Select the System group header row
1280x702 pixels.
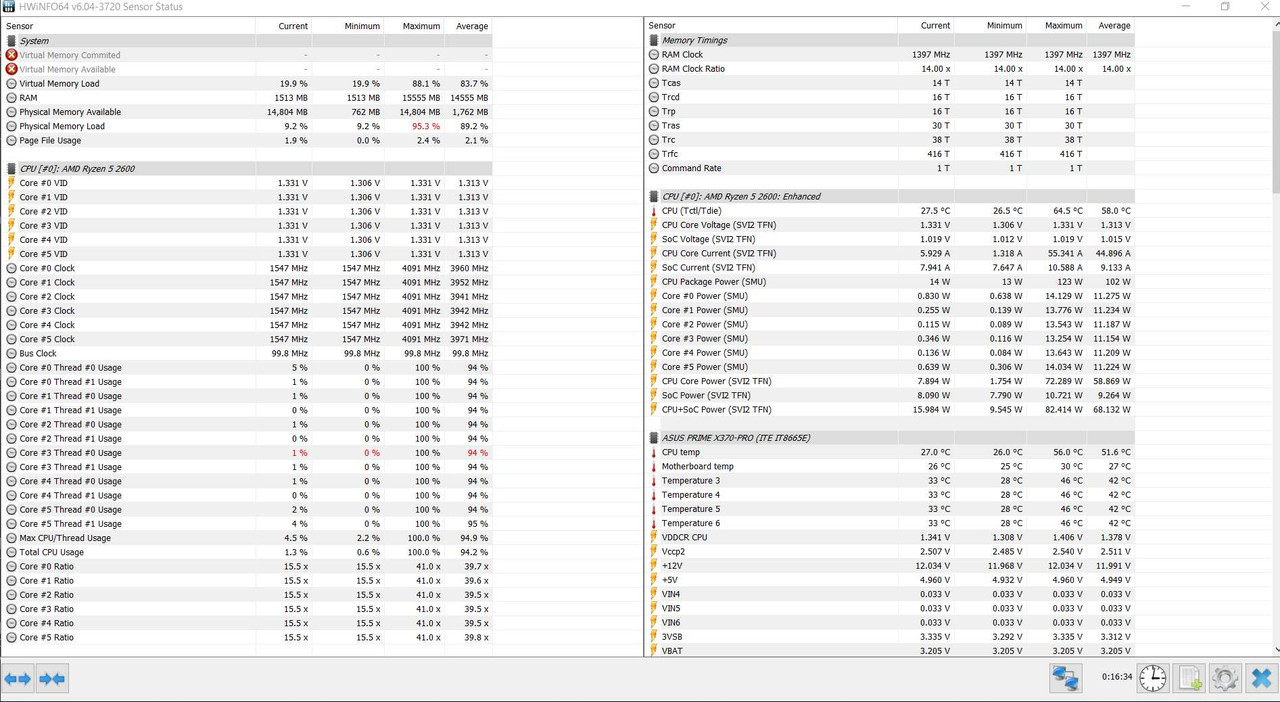click(x=247, y=41)
